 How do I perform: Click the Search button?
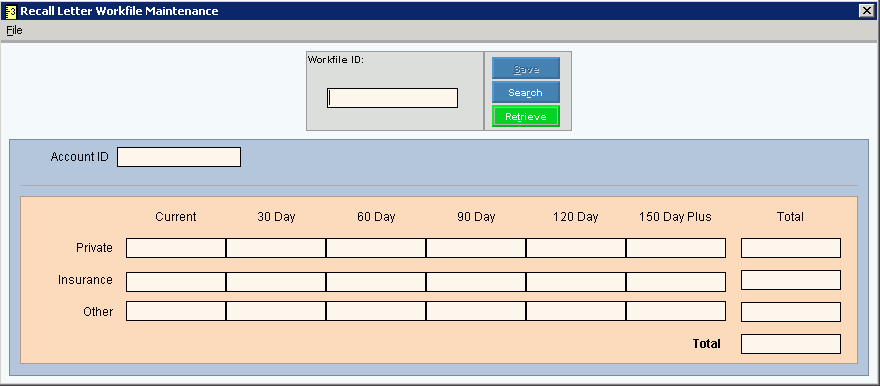point(526,93)
